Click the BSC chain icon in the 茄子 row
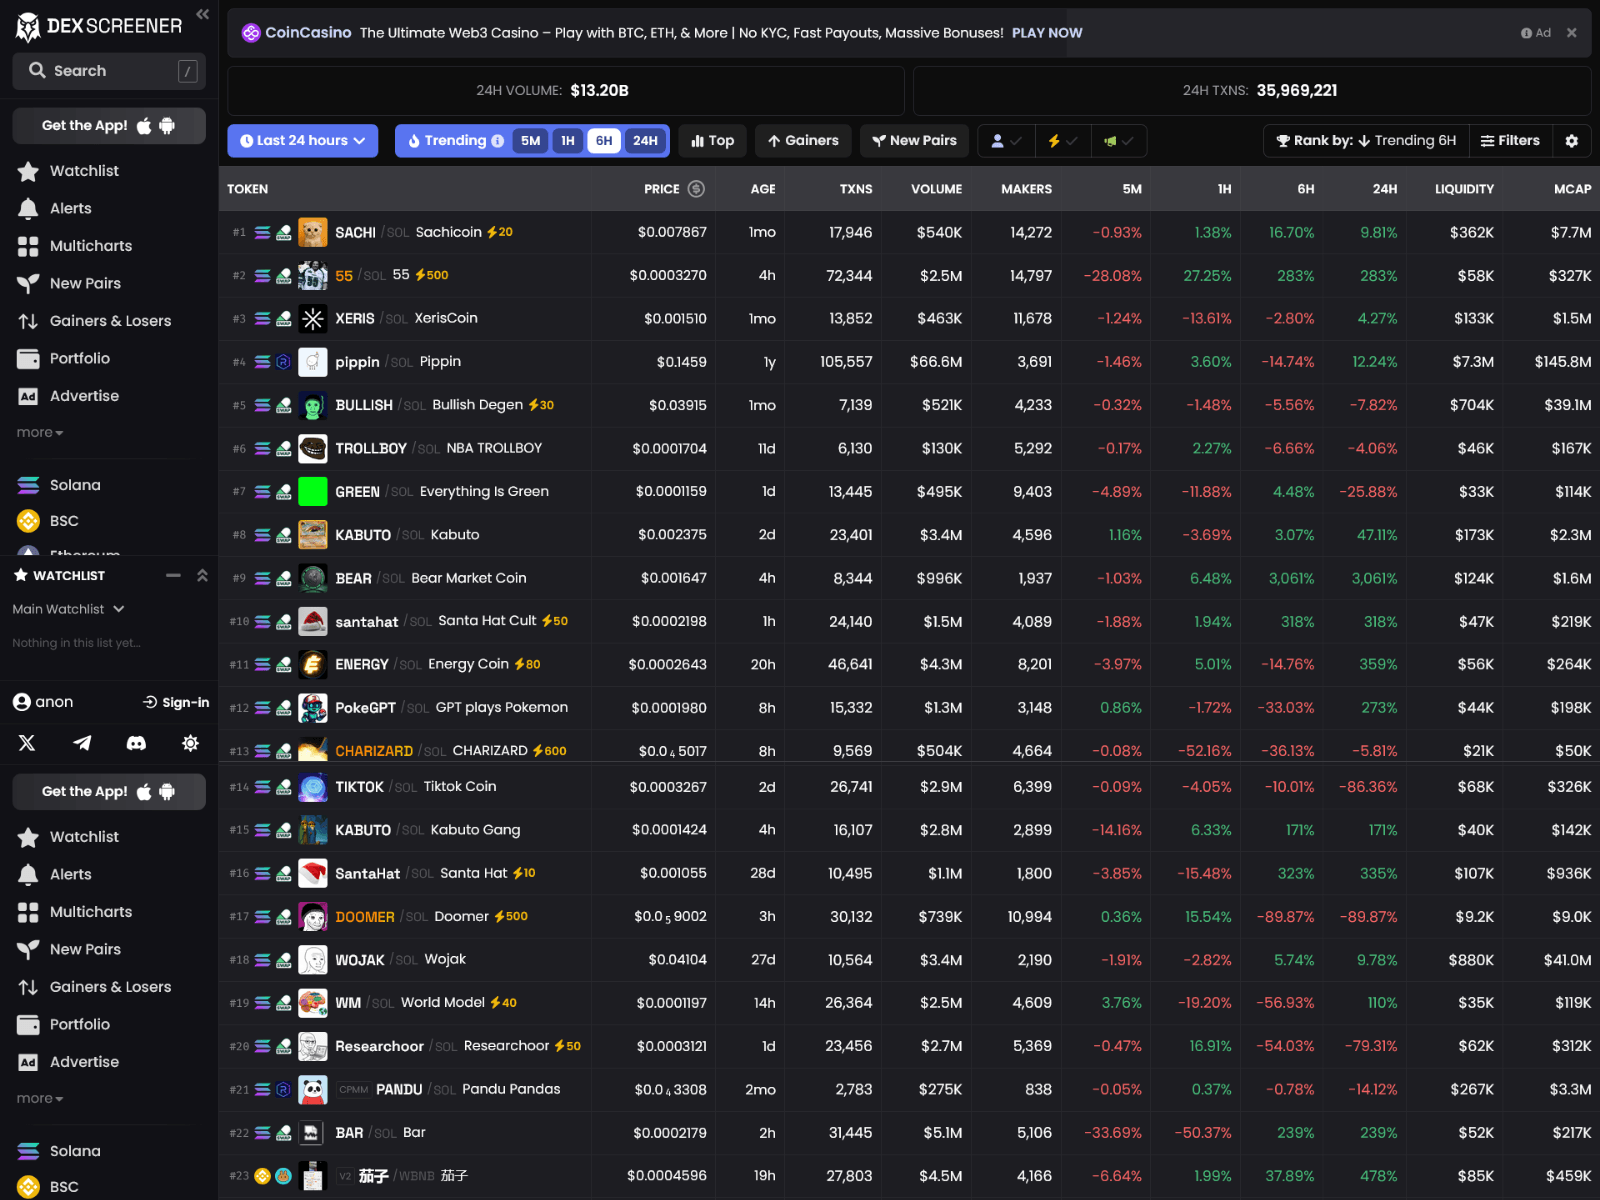This screenshot has height=1200, width=1600. point(262,1176)
